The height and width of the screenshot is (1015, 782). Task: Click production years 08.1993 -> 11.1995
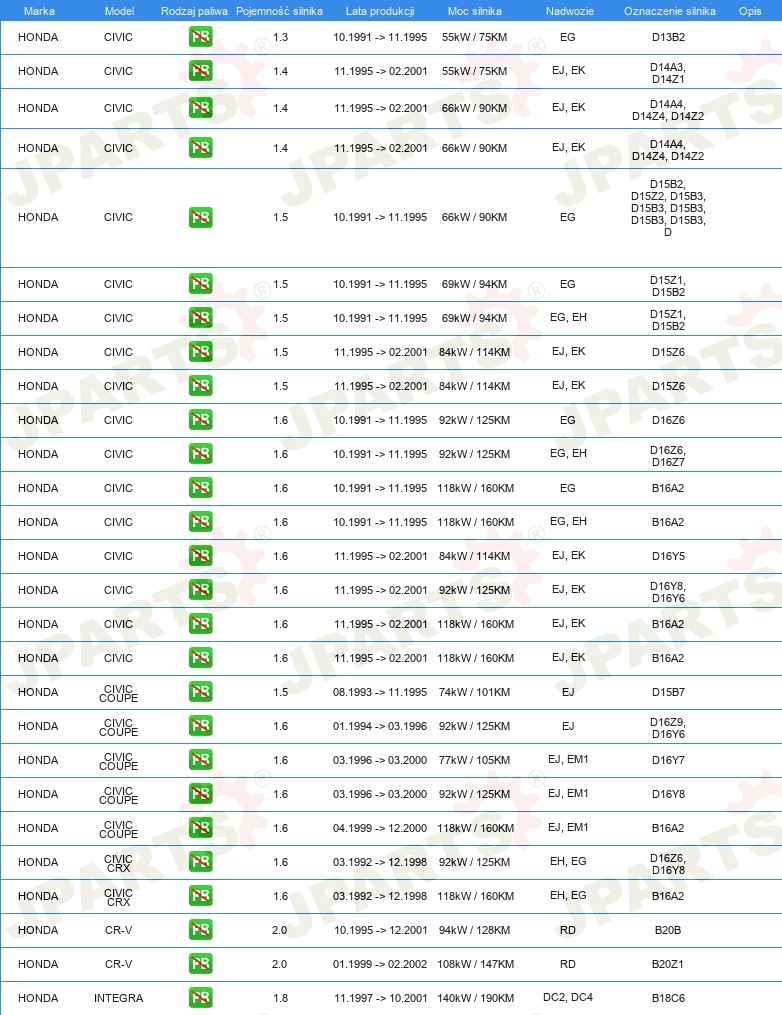click(380, 692)
